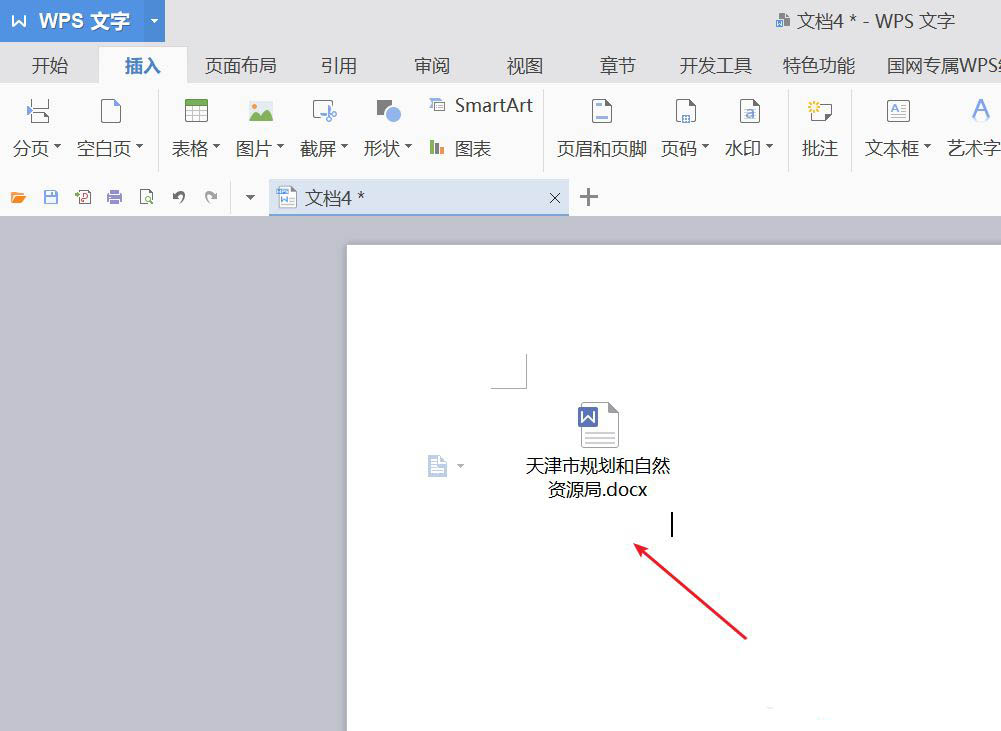Viewport: 1001px width, 731px height.
Task: Insert a 图表 chart
Action: pos(460,149)
